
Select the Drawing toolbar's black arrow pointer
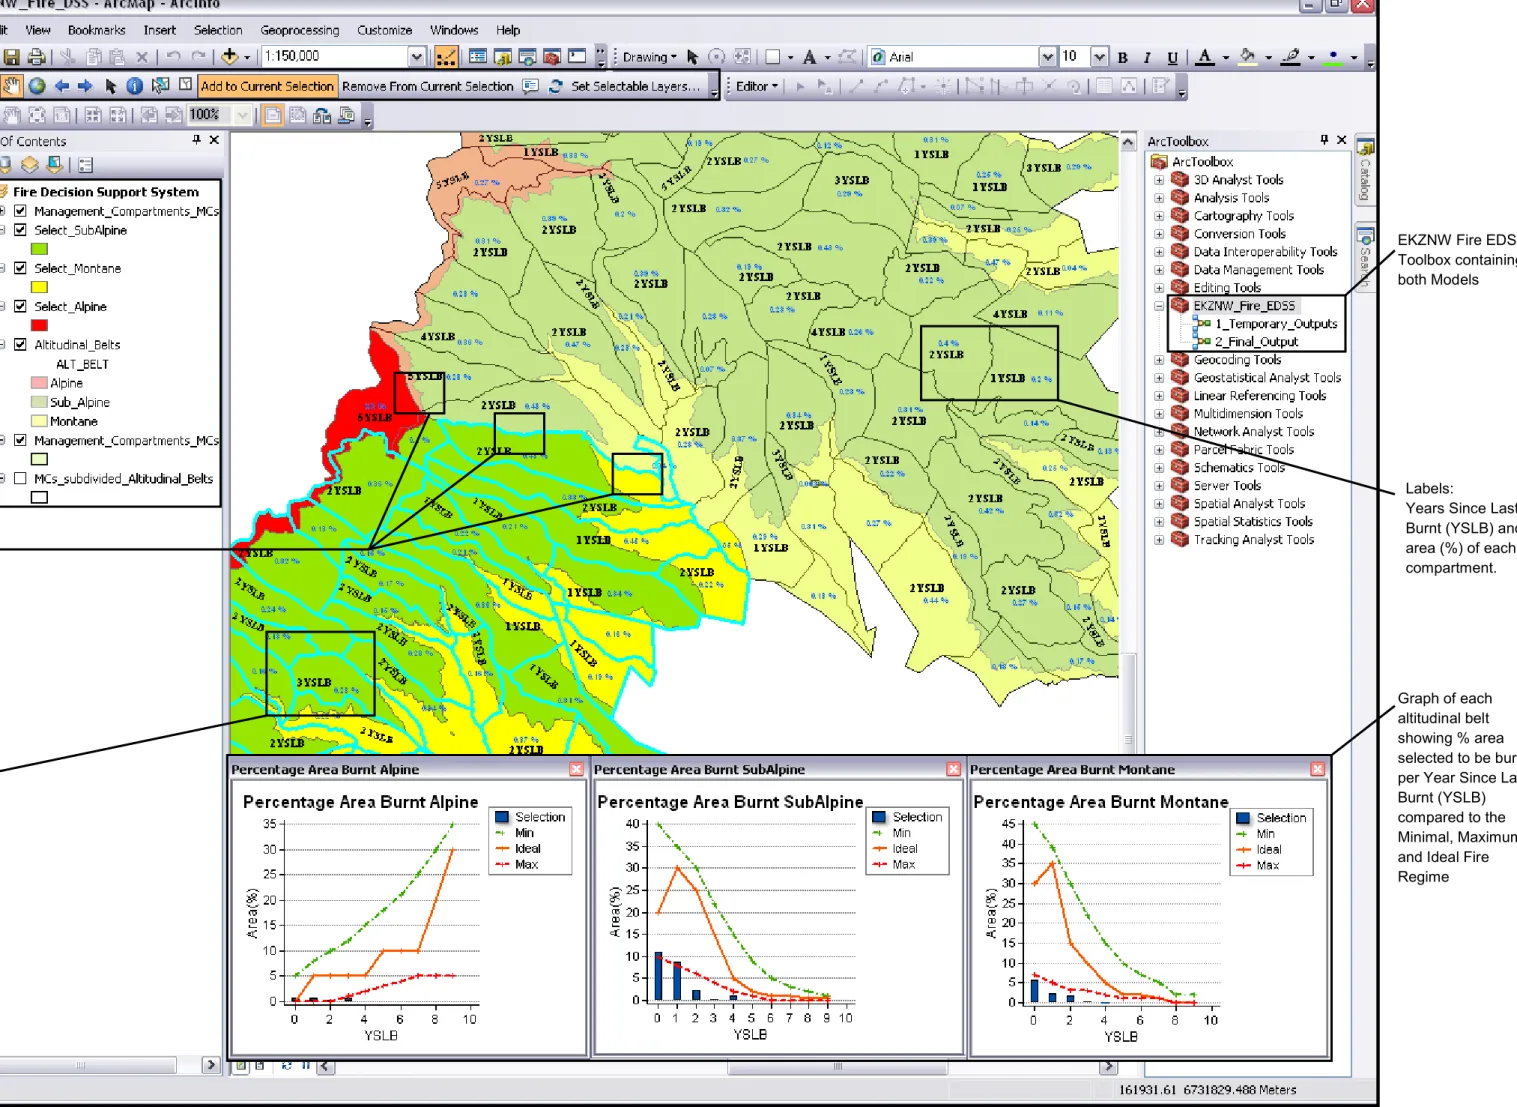692,57
